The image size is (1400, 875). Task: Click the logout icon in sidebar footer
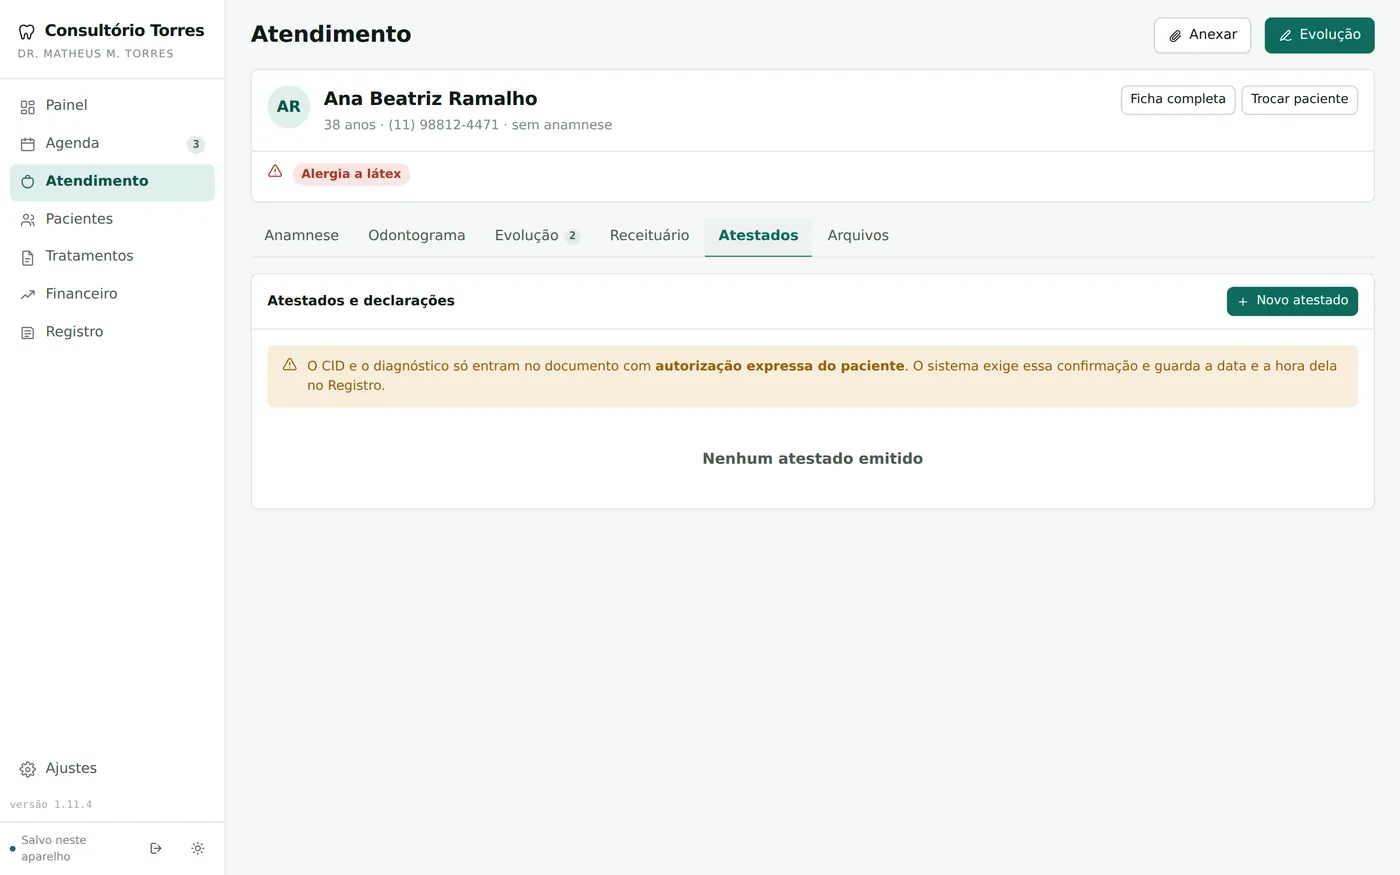(x=156, y=848)
